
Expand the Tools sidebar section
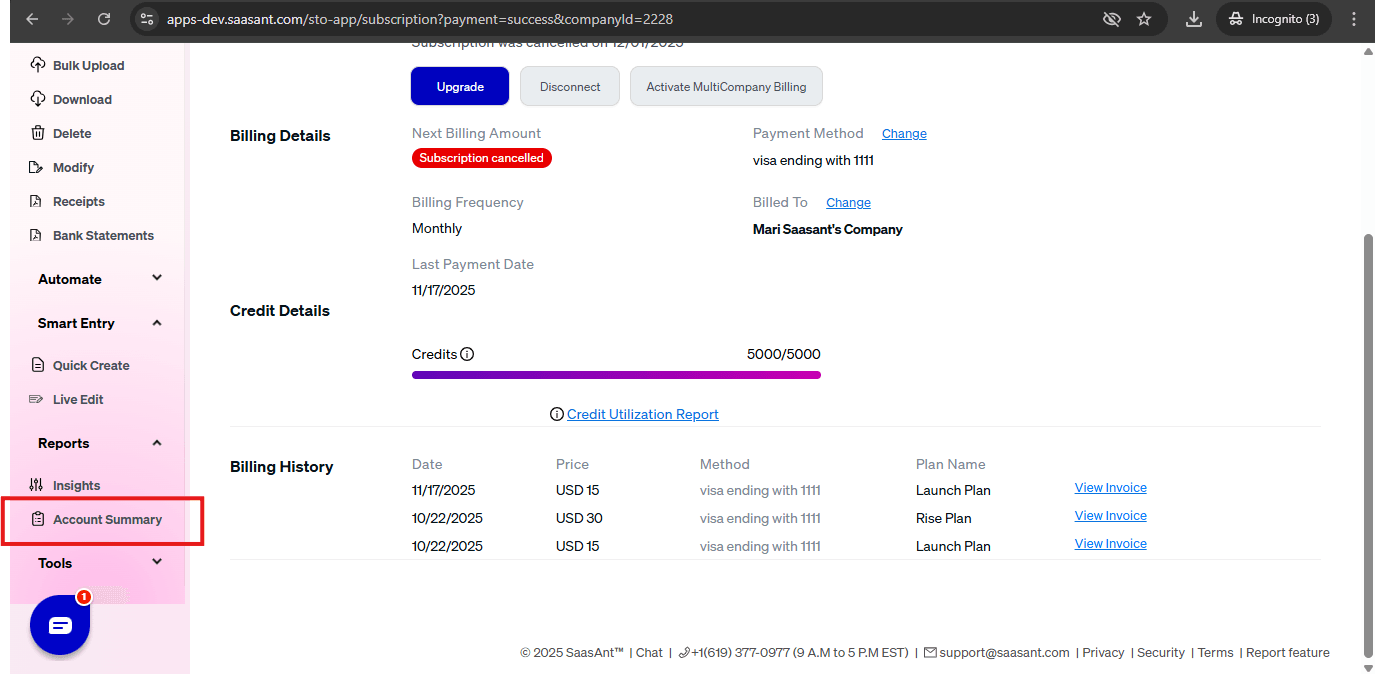click(x=157, y=562)
